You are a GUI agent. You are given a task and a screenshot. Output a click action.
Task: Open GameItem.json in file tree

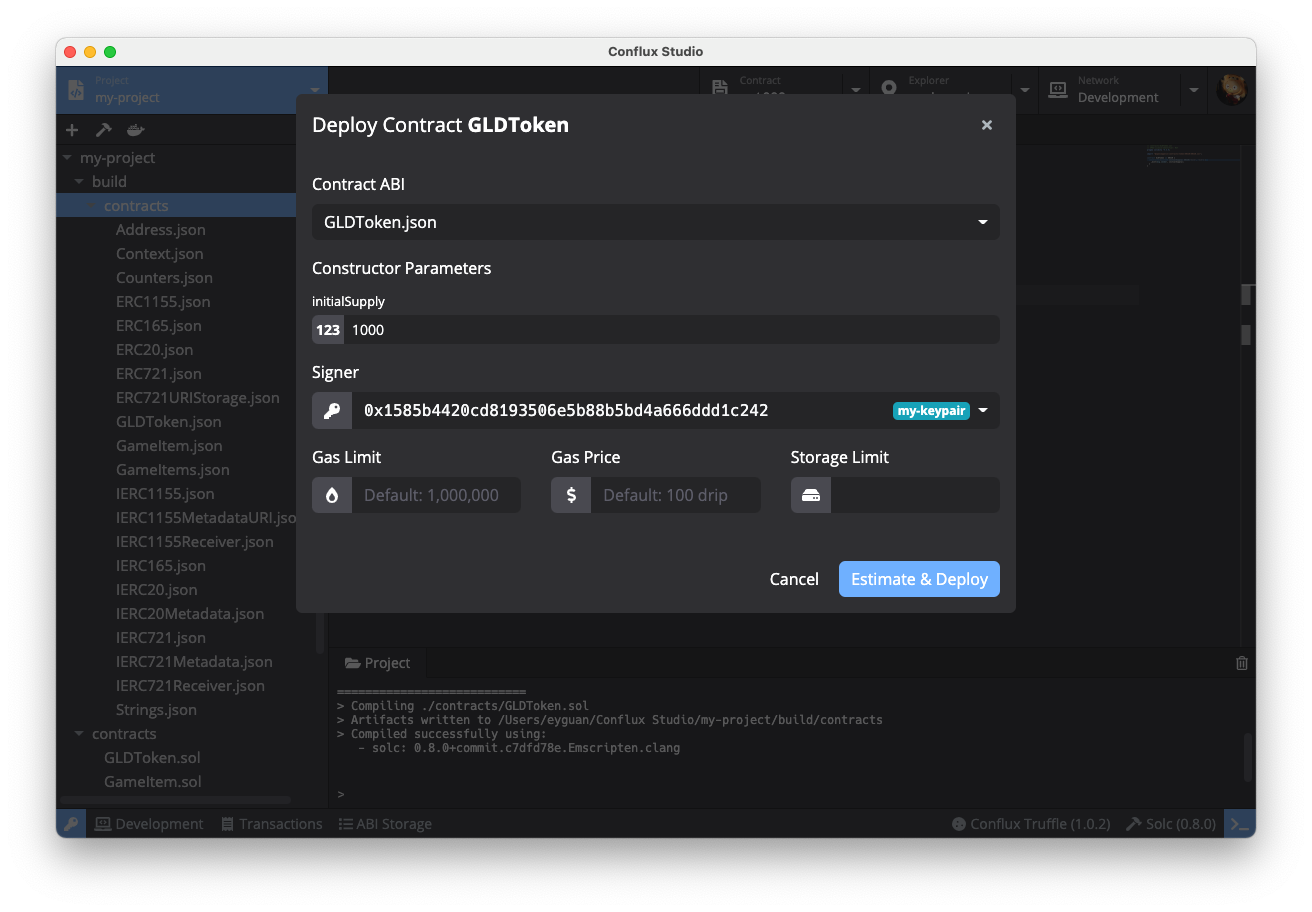(x=169, y=446)
